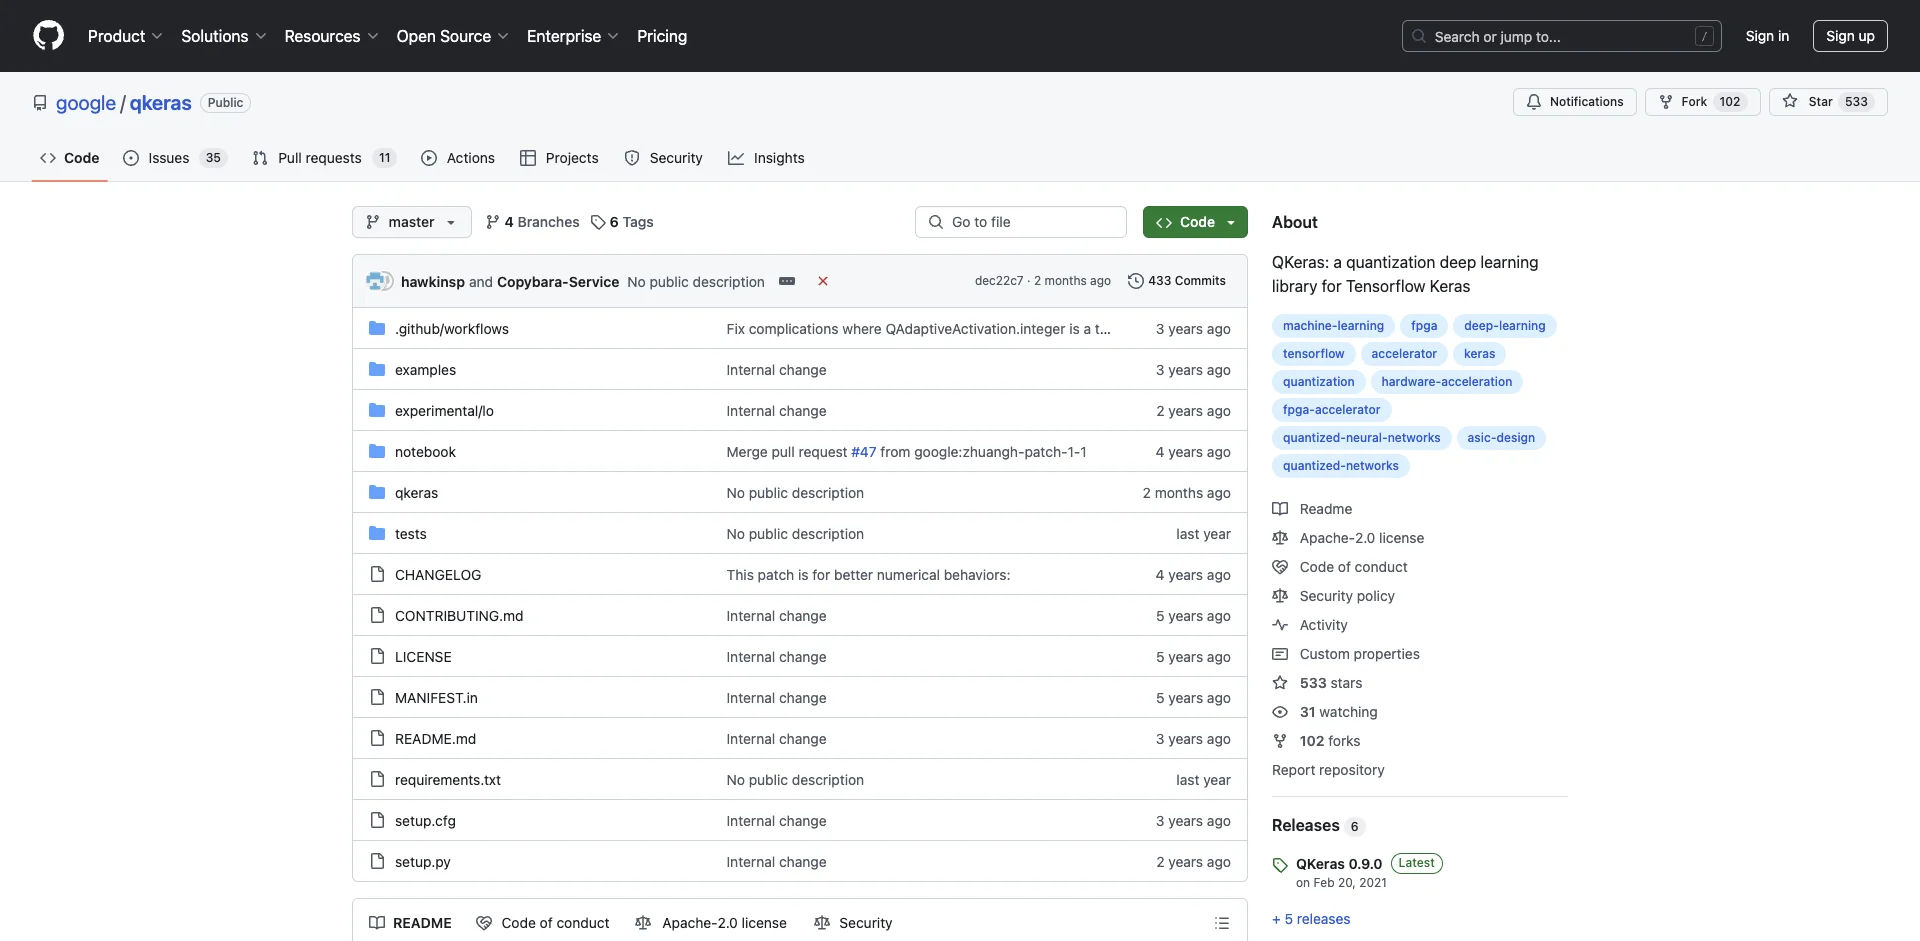Open the Enterprise dropdown

[572, 36]
